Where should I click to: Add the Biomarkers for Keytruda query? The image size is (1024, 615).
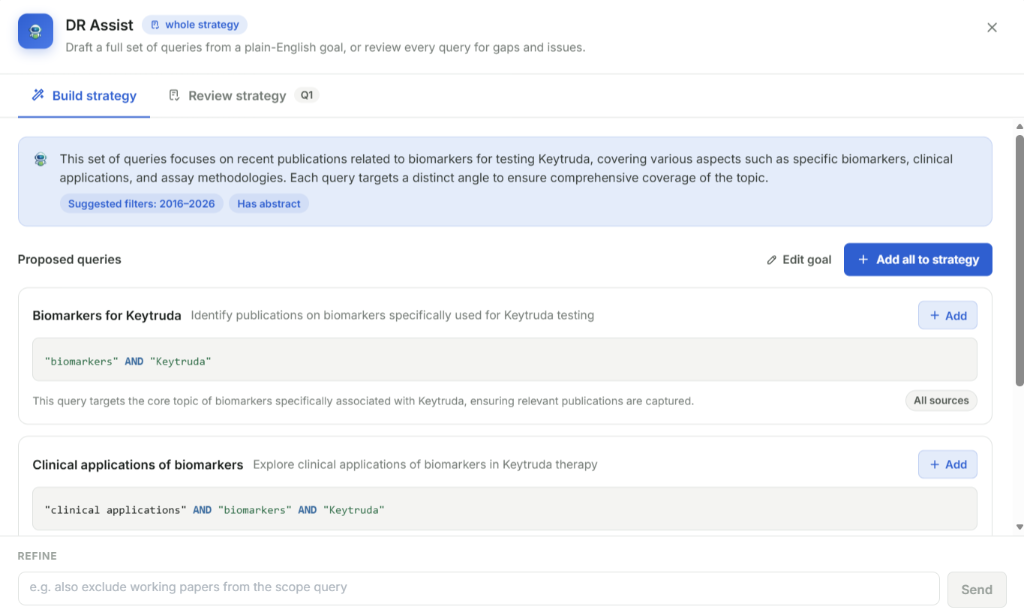[947, 316]
